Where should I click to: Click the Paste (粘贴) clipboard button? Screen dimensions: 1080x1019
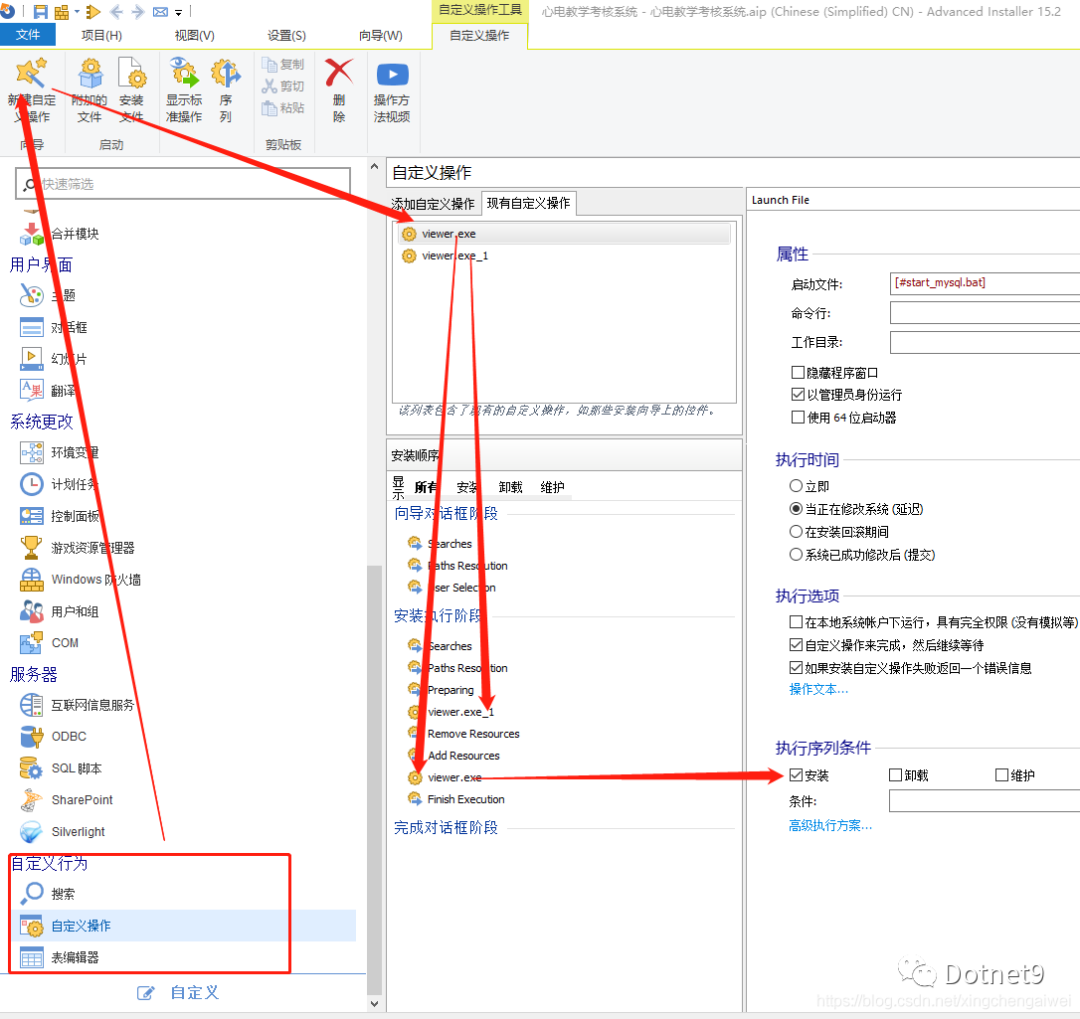tap(283, 107)
